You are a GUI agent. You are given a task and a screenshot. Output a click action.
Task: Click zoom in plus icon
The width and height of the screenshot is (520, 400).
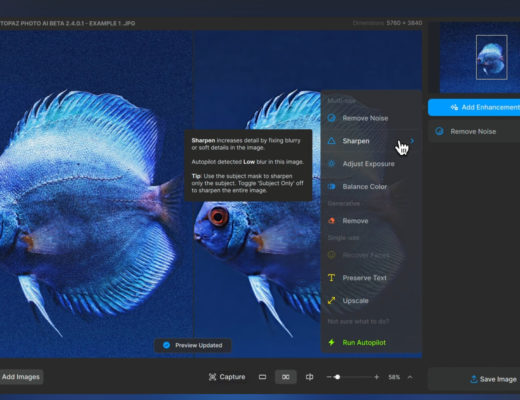pyautogui.click(x=377, y=377)
